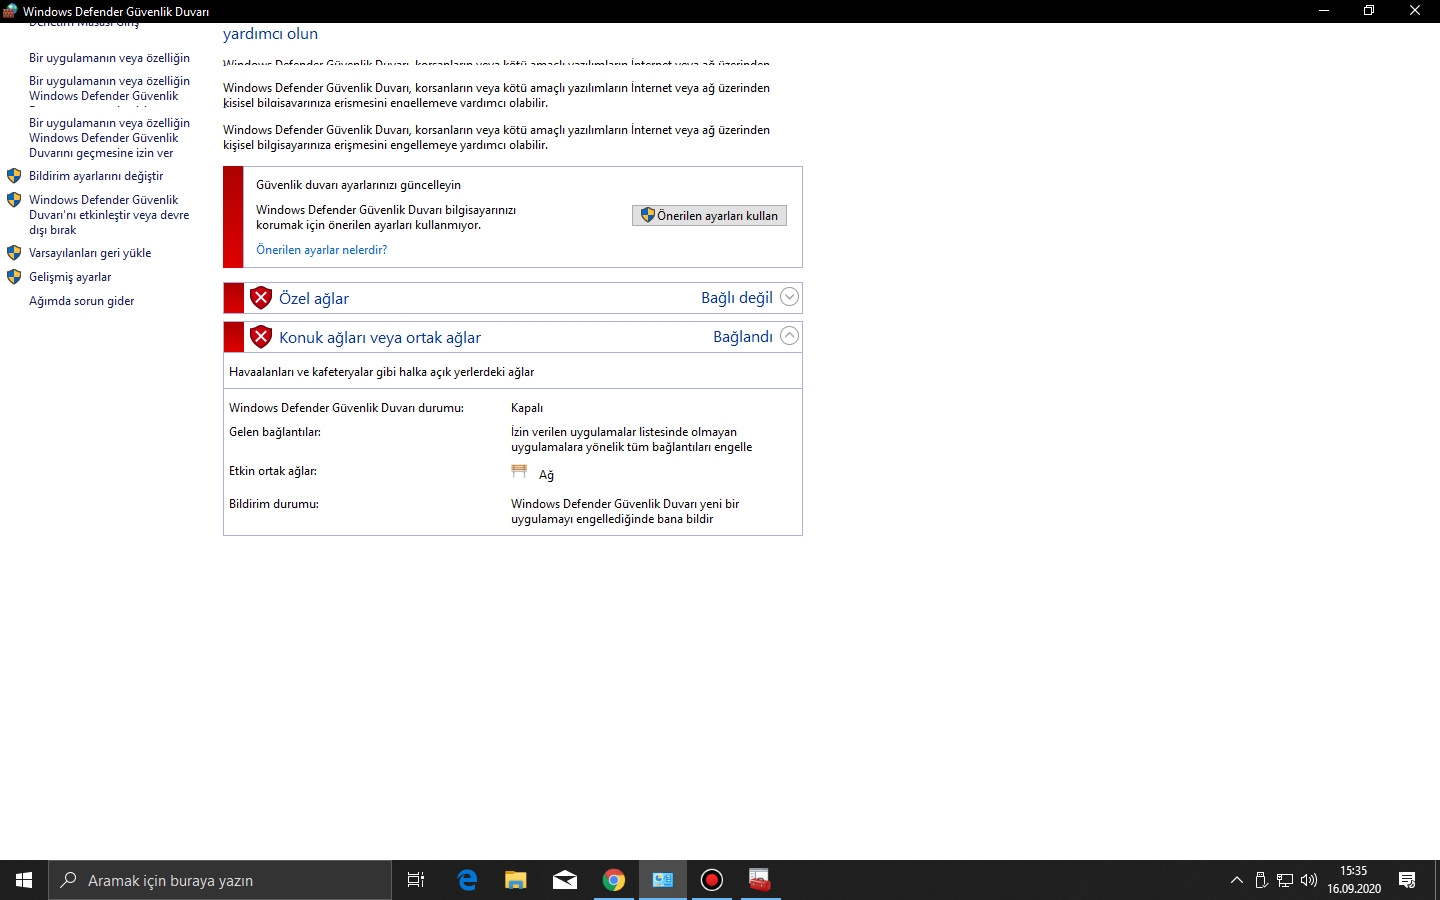Collapse the Konuk ağları veya ortak ağlar chevron
Viewport: 1440px width, 900px height.
pos(789,336)
